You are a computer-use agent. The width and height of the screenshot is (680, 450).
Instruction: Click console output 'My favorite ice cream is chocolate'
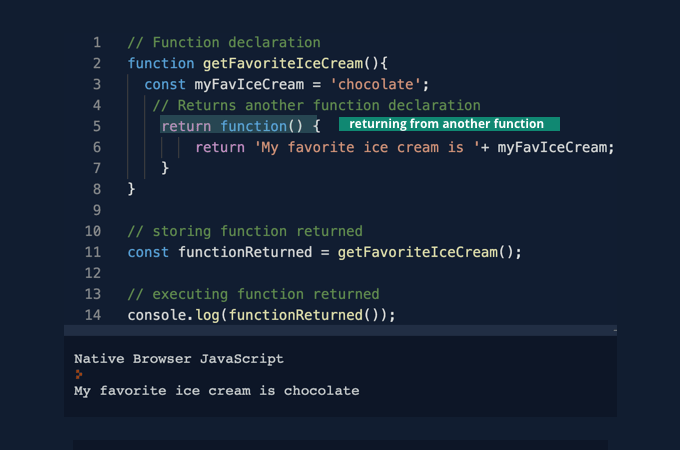216,391
